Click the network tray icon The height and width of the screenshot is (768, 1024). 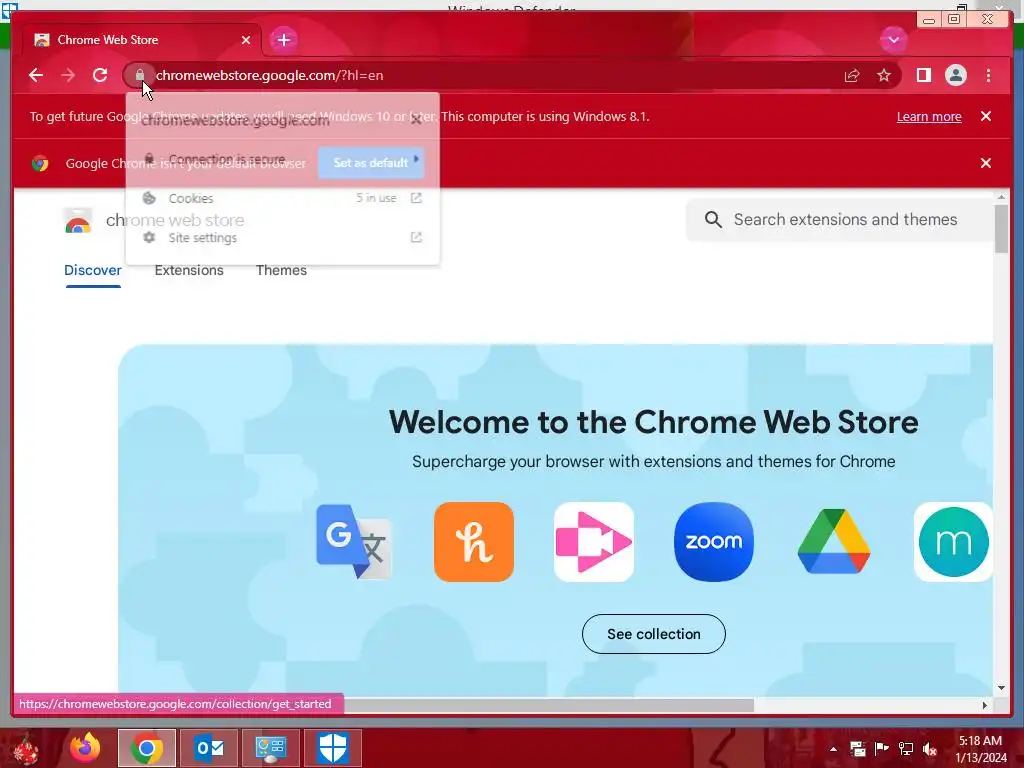tap(906, 749)
